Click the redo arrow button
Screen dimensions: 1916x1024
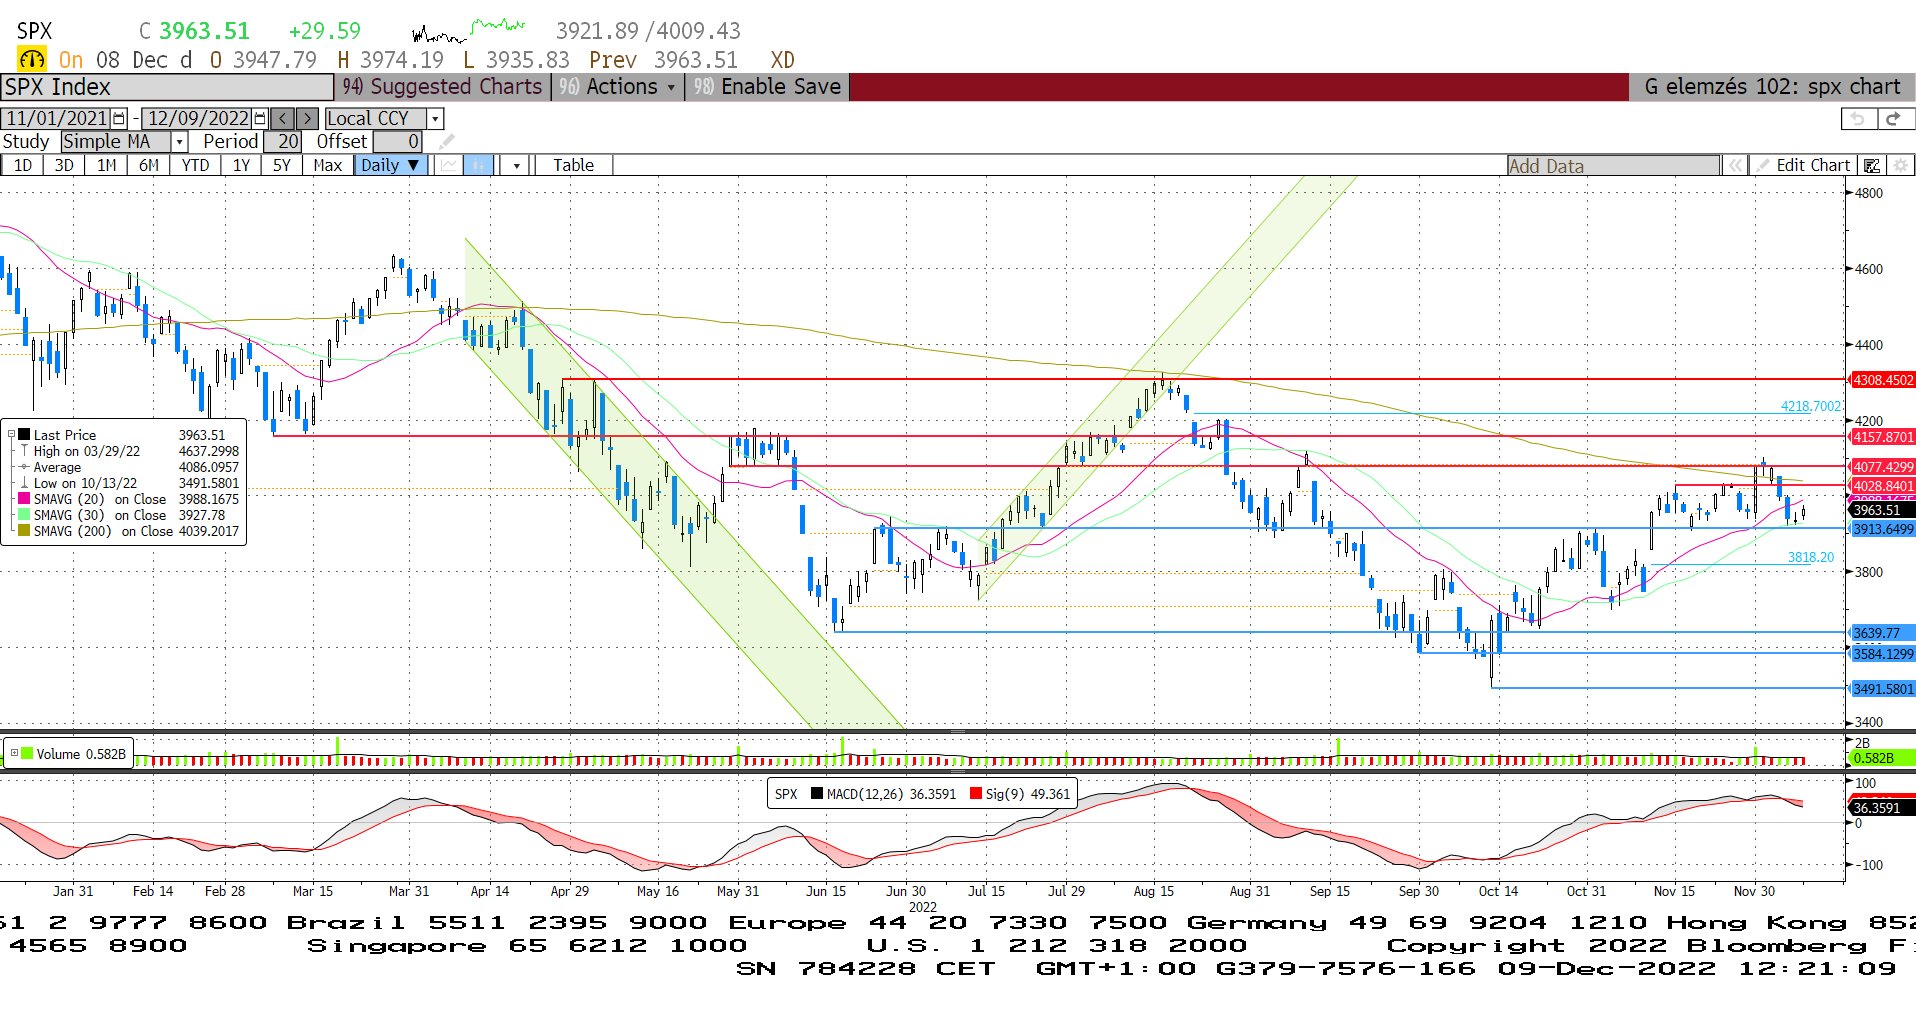click(1893, 119)
